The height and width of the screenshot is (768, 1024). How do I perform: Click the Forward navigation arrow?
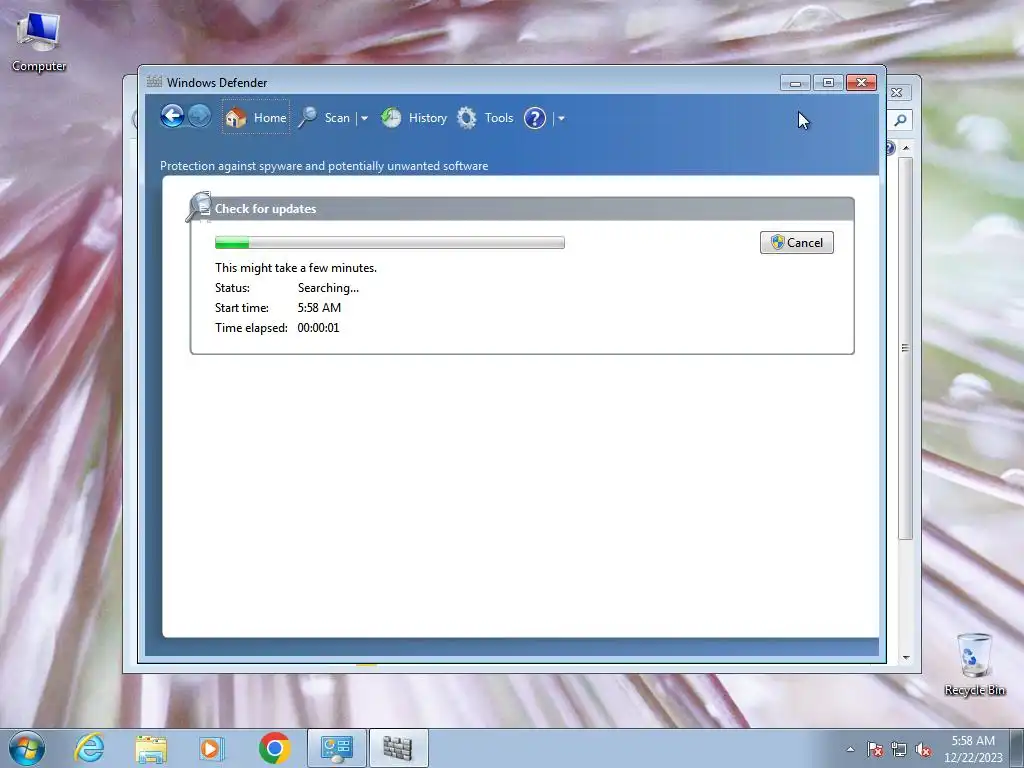point(200,117)
